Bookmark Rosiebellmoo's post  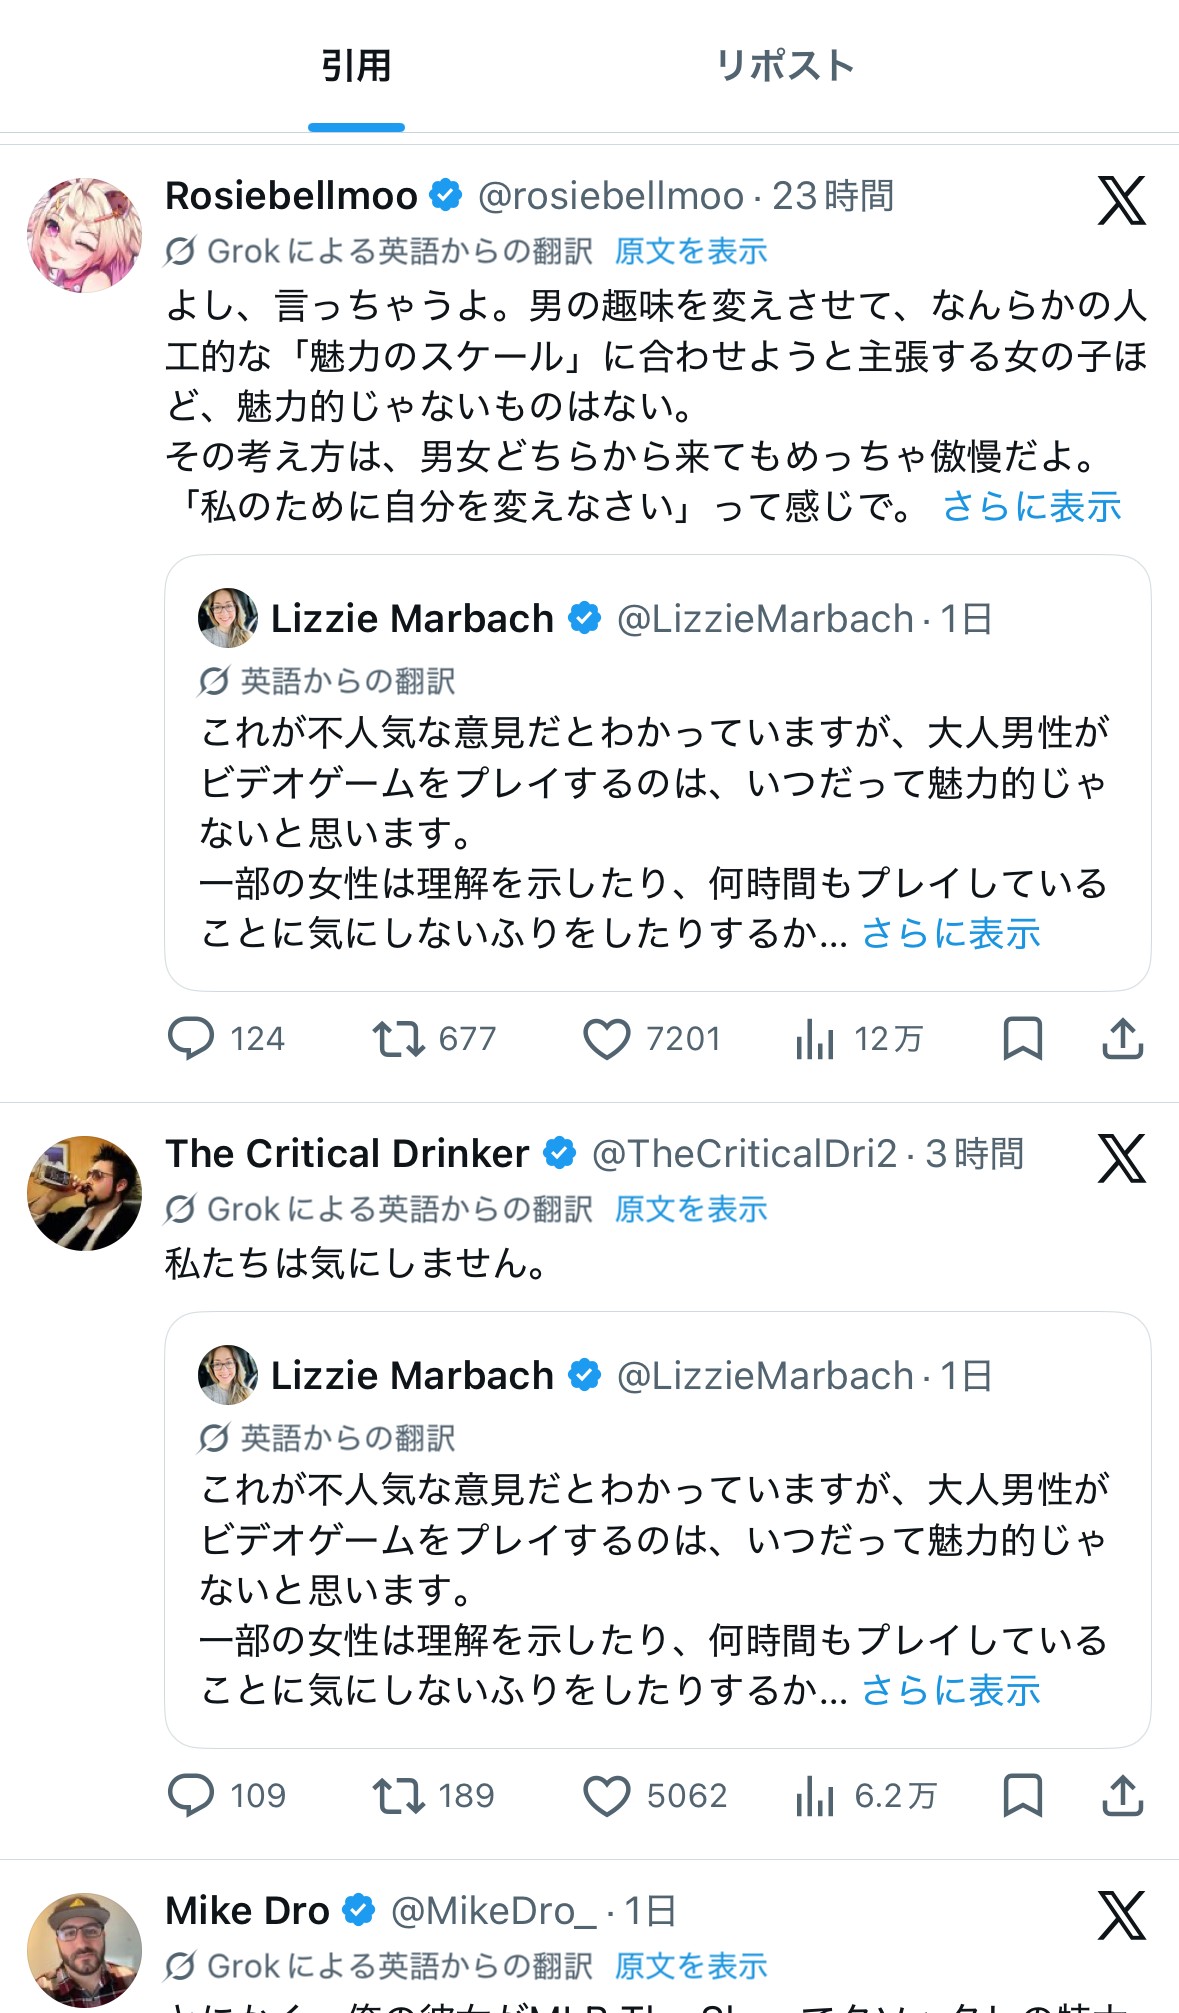(x=1023, y=1039)
